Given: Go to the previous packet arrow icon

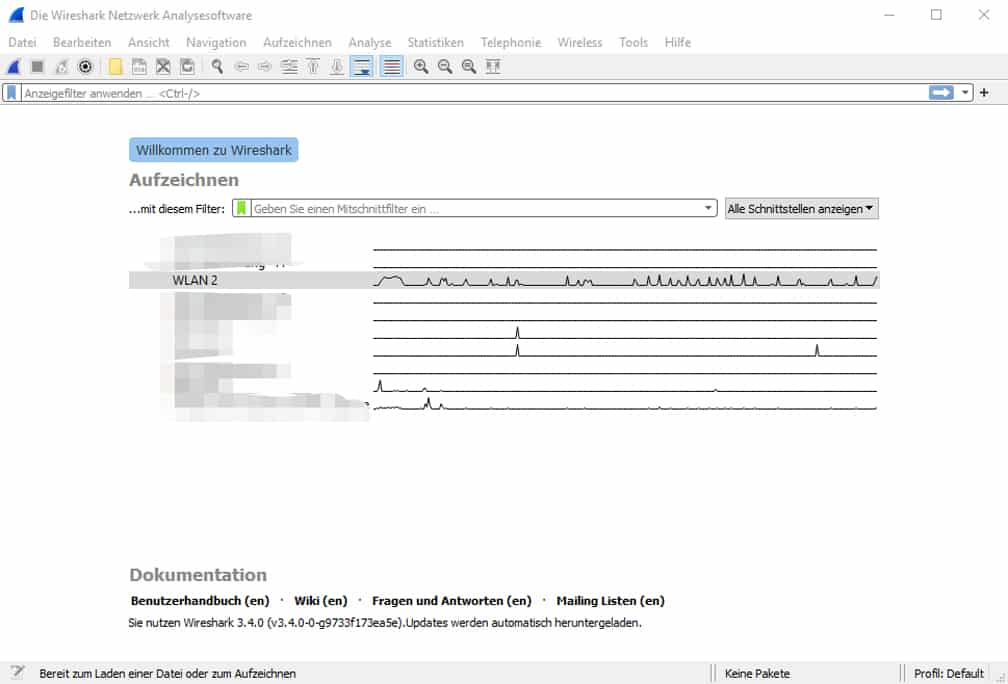Looking at the screenshot, I should tap(241, 66).
